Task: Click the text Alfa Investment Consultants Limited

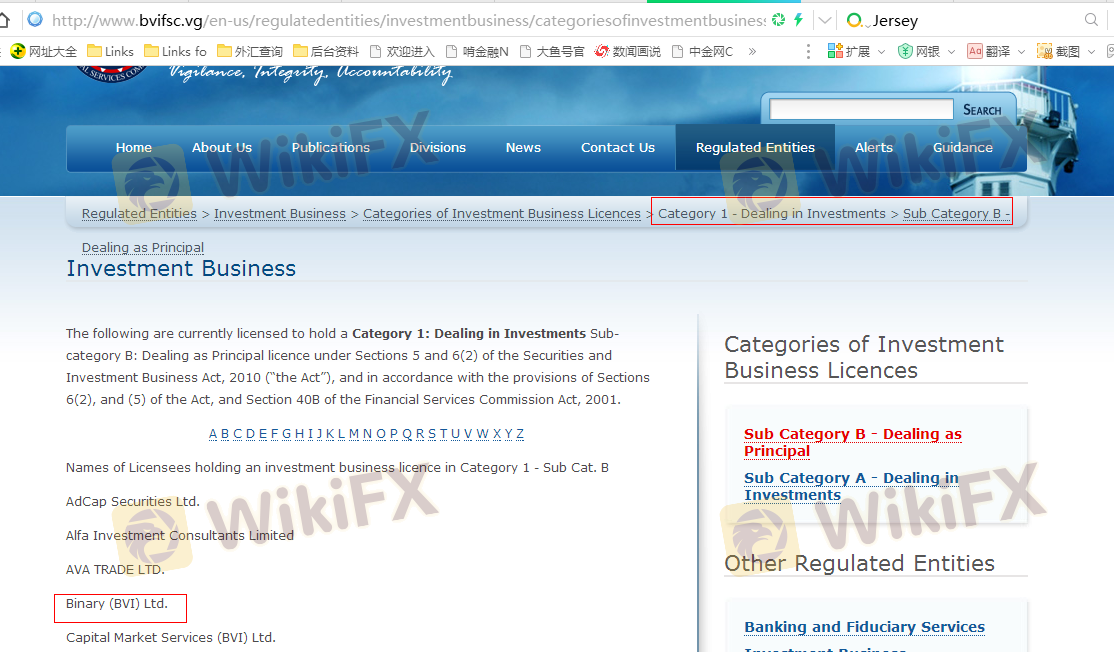Action: point(180,536)
